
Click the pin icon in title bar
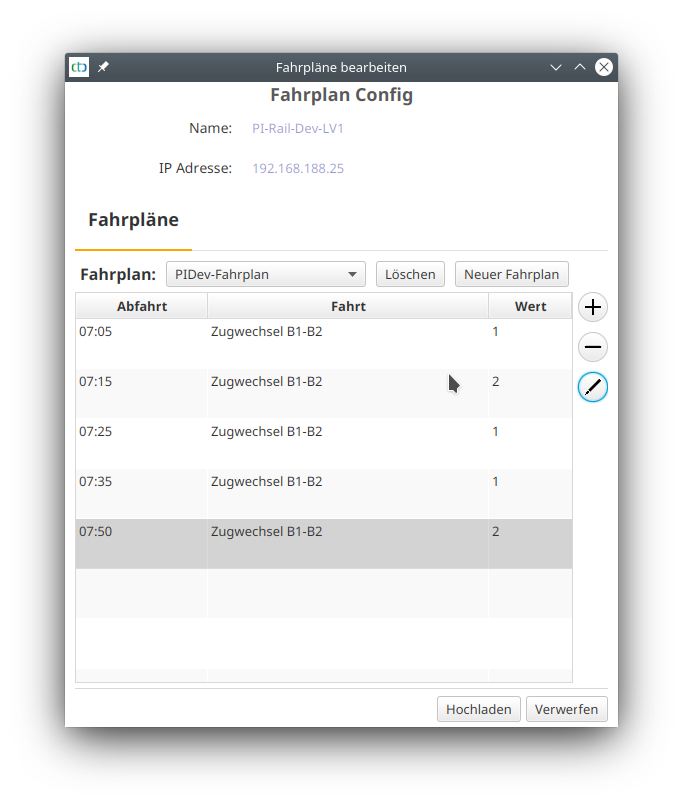pyautogui.click(x=104, y=67)
